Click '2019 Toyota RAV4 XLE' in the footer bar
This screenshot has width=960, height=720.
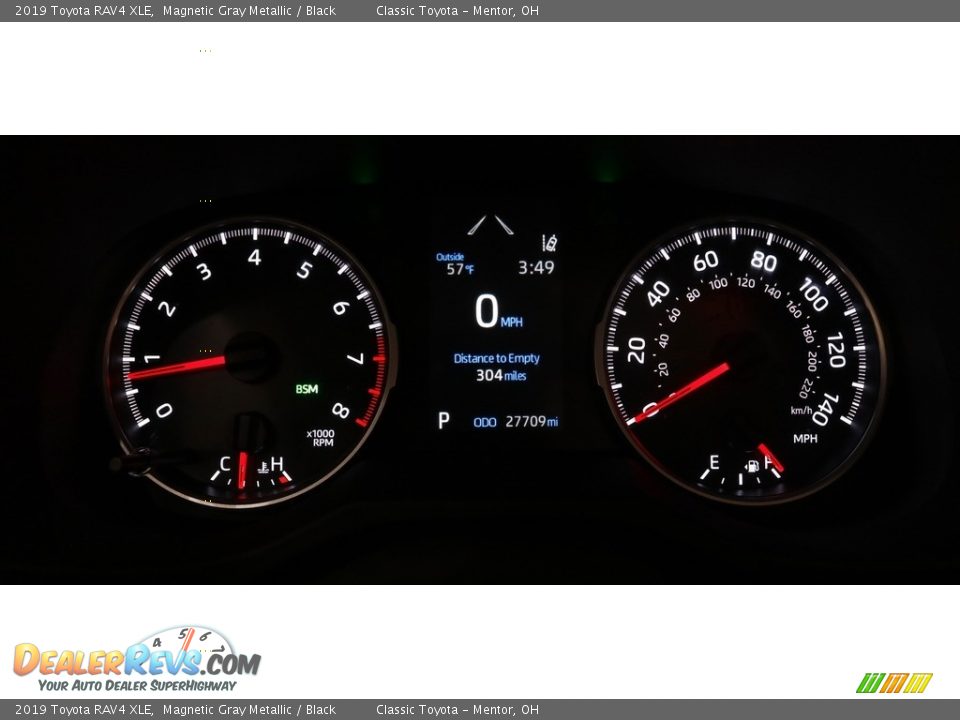(x=83, y=710)
